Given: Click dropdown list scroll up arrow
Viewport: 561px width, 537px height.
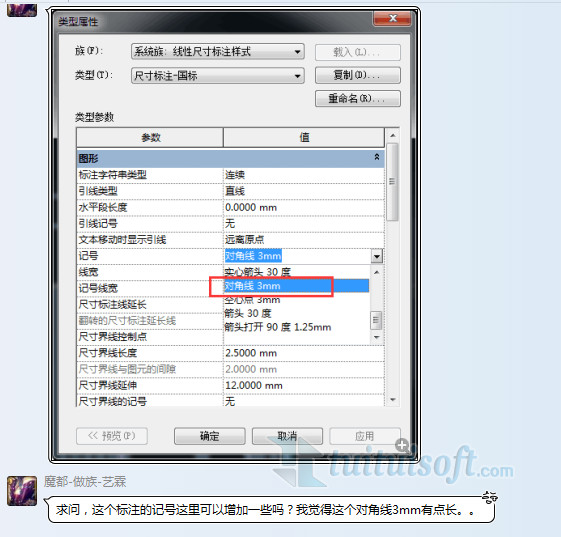Looking at the screenshot, I should pyautogui.click(x=376, y=273).
